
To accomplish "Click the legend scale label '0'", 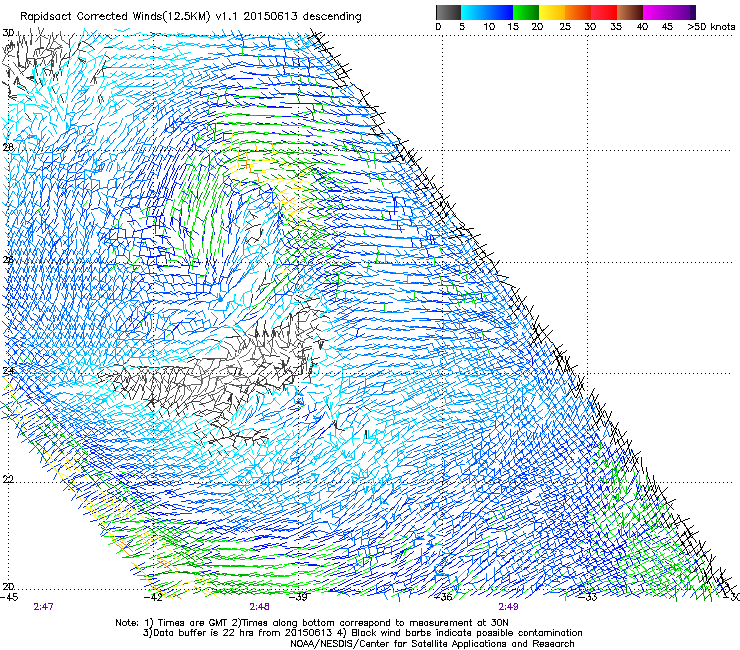I will (x=438, y=27).
